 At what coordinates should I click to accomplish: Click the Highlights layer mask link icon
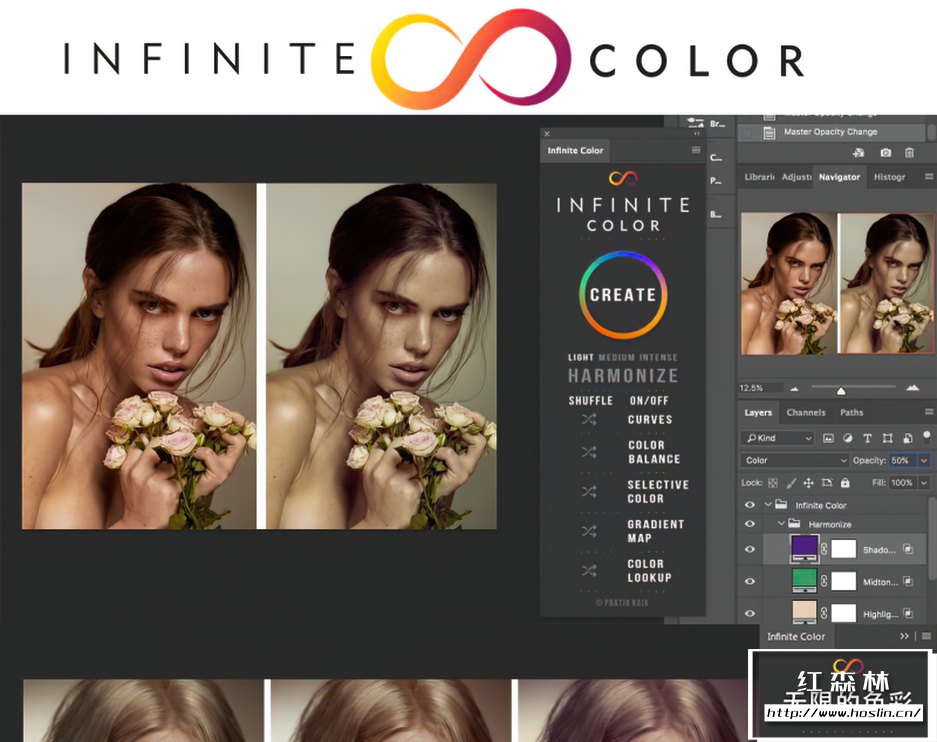click(x=824, y=613)
